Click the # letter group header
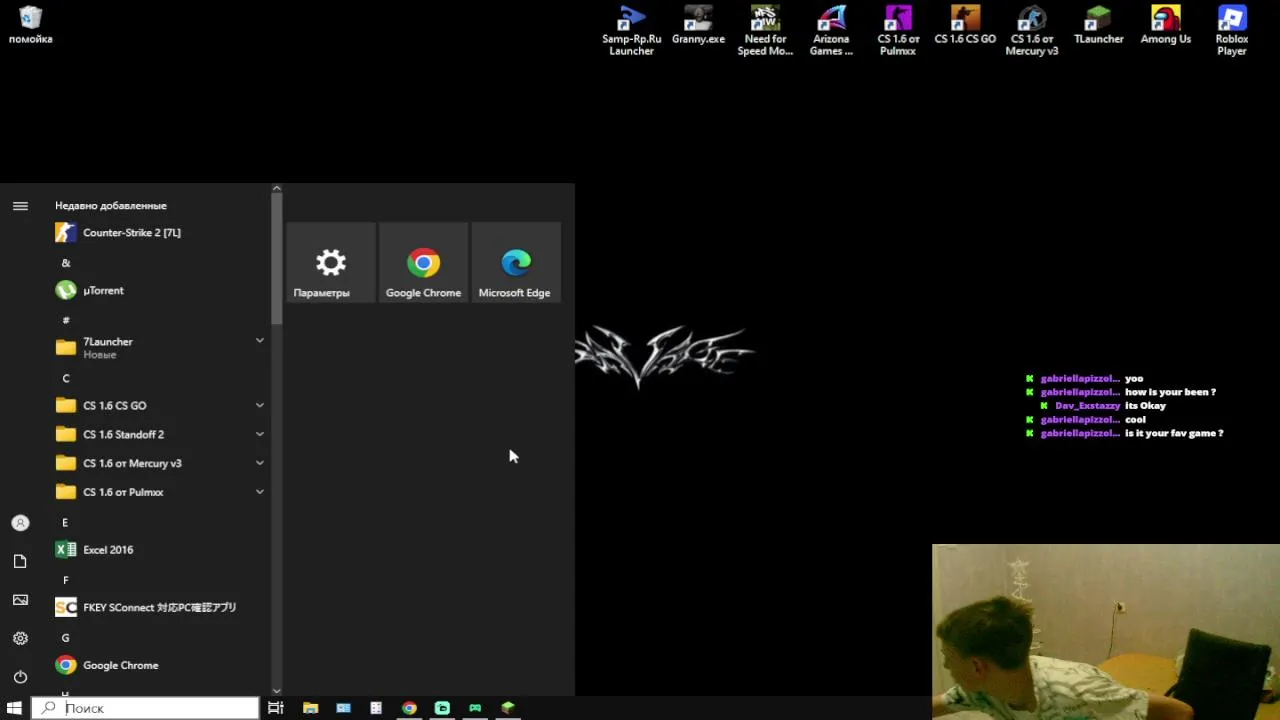The image size is (1280, 720). [x=66, y=320]
